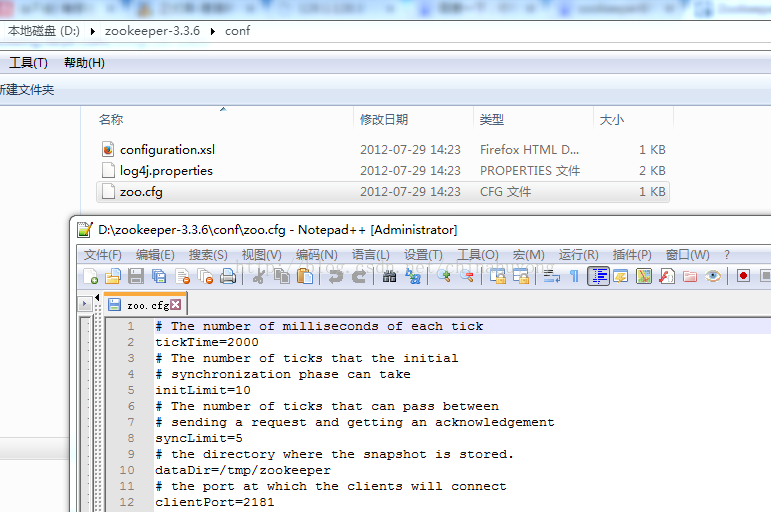Click the dataDir=/tmp/zookeeper line
The image size is (771, 512).
243,470
